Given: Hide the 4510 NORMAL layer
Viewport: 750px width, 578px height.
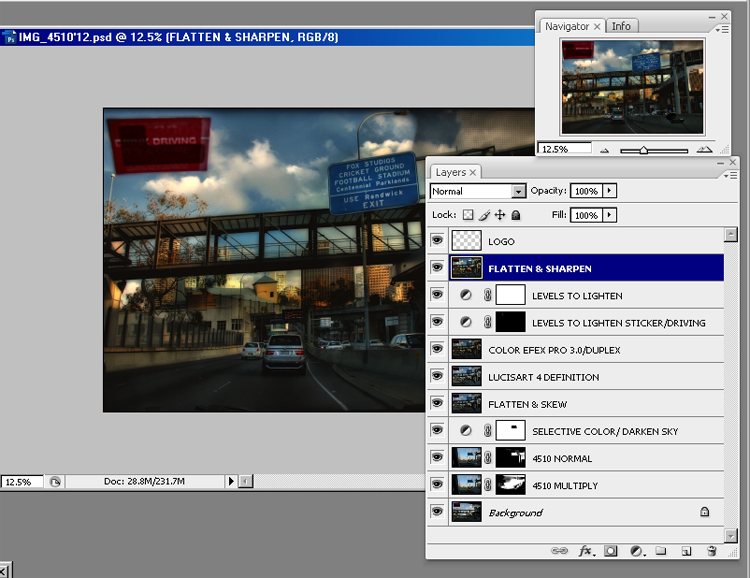Looking at the screenshot, I should [x=437, y=457].
